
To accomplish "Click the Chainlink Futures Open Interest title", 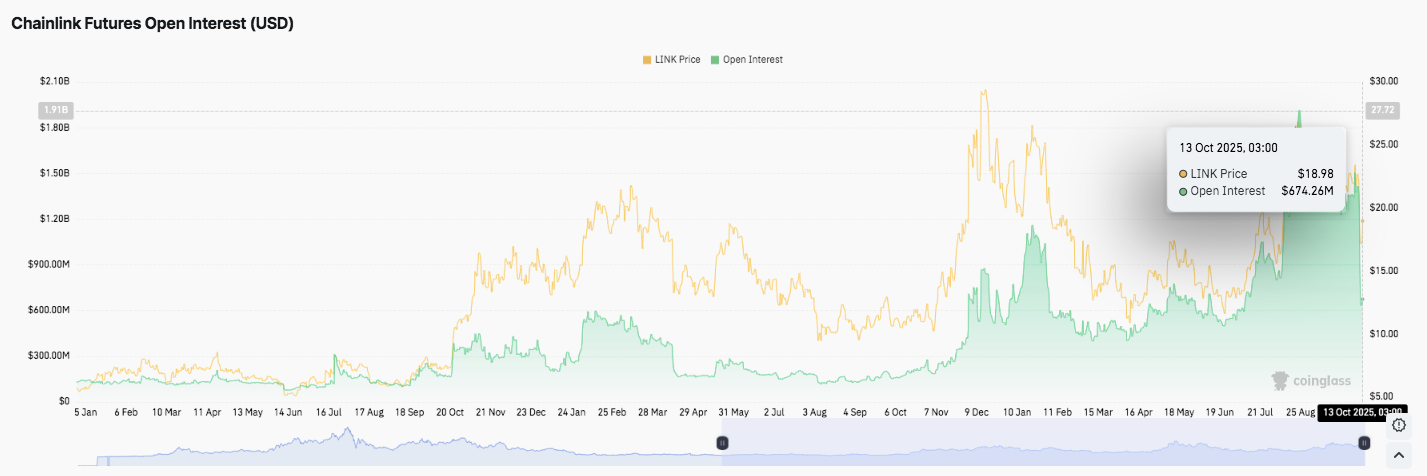I will [x=152, y=24].
